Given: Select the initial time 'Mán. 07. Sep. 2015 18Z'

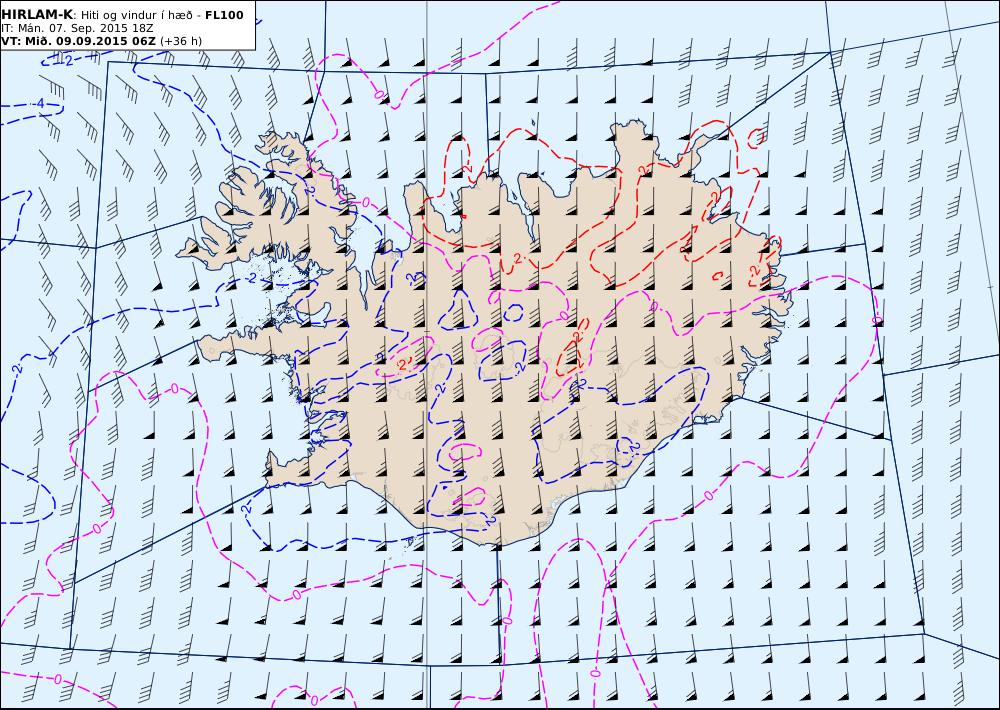Looking at the screenshot, I should click(x=85, y=29).
